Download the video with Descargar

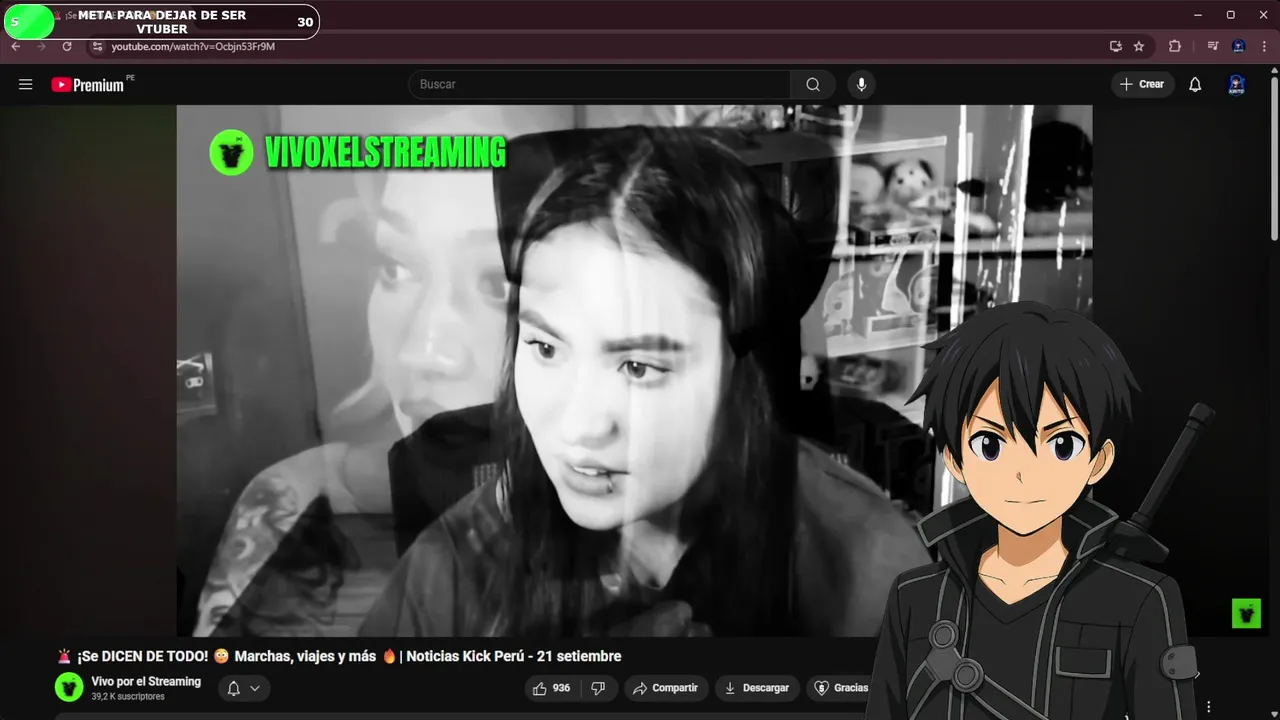(x=756, y=688)
